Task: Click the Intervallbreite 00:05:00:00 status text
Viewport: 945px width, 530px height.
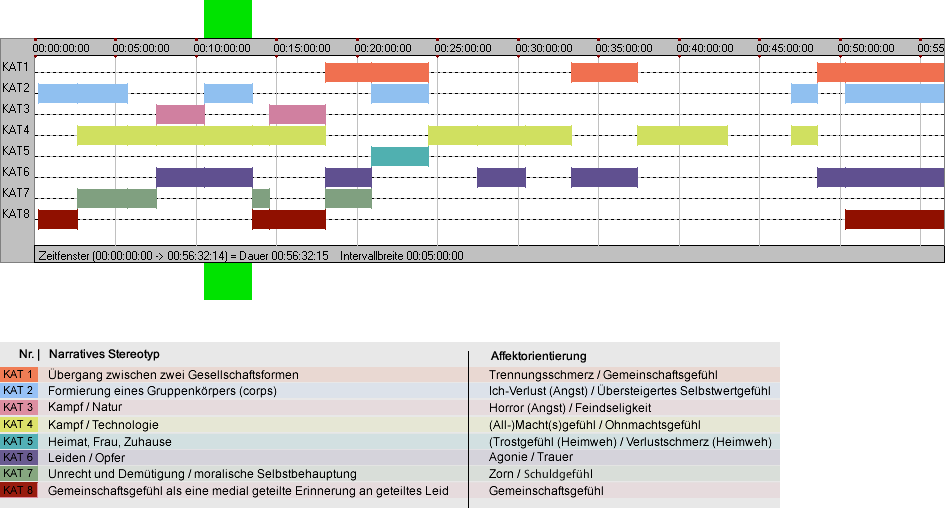Action: click(x=402, y=256)
